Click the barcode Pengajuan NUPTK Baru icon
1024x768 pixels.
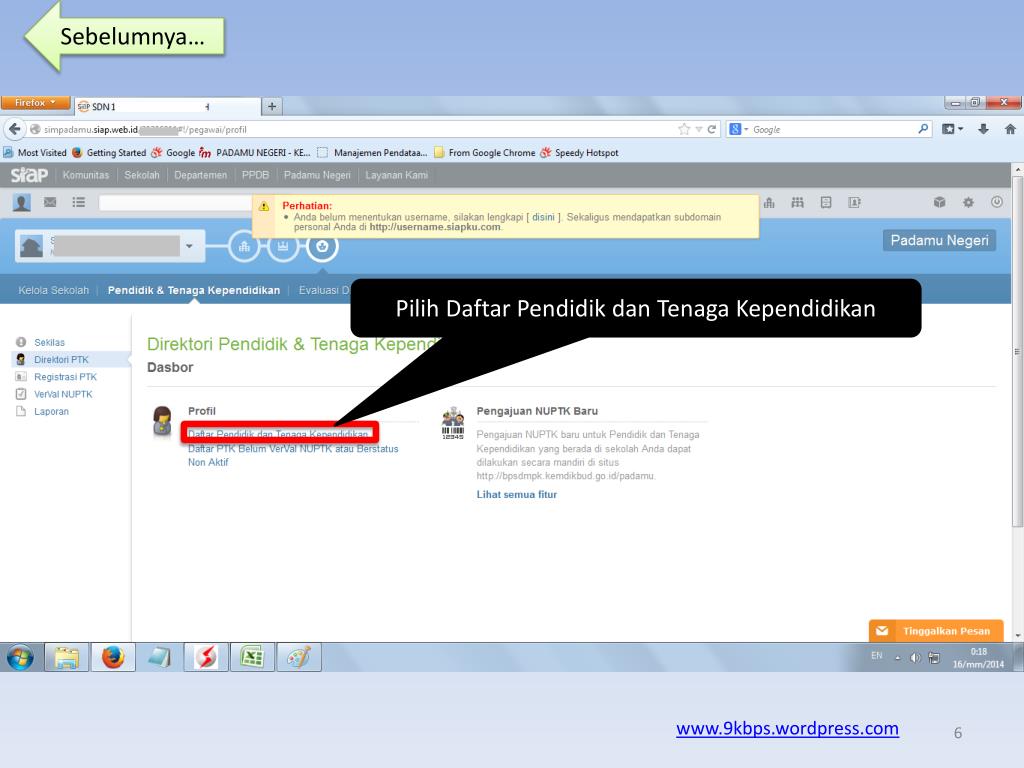point(453,423)
